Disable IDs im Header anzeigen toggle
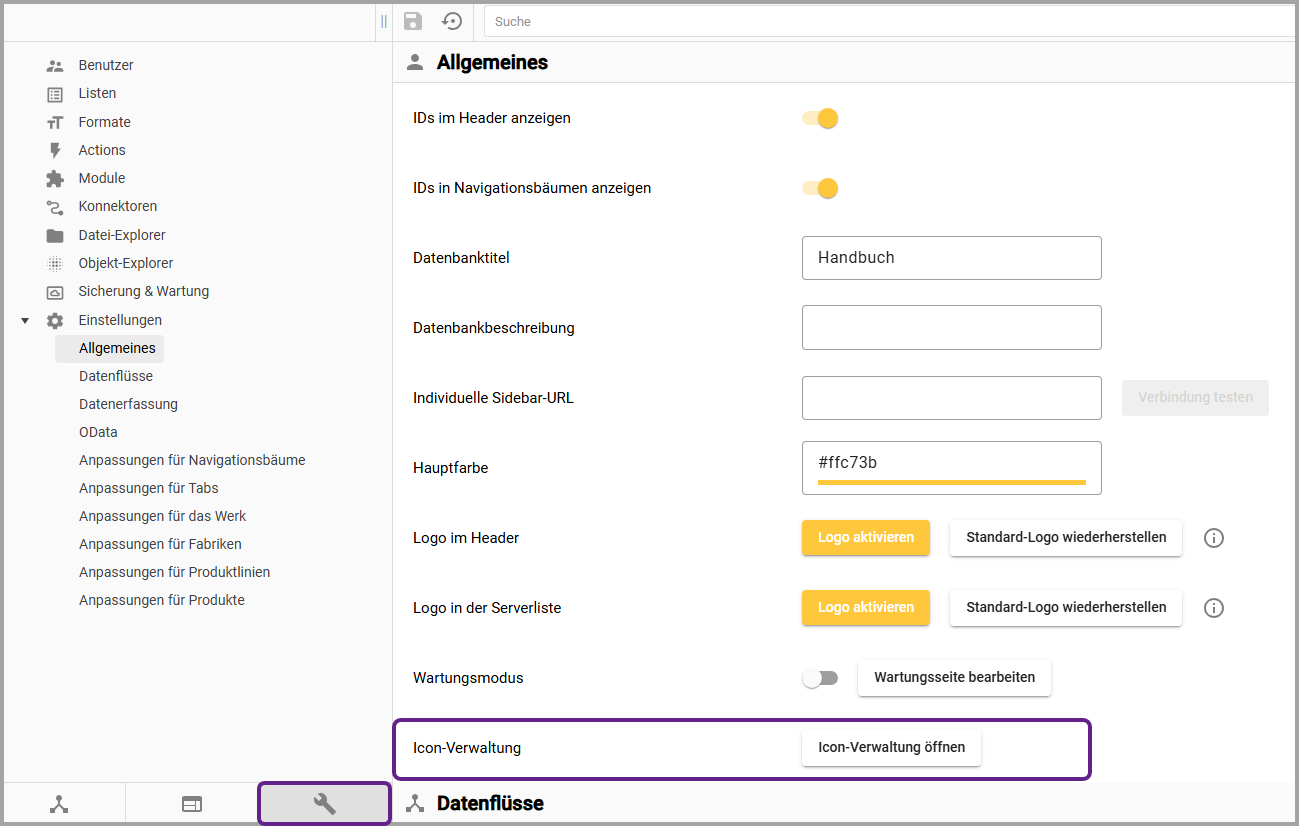Image resolution: width=1299 pixels, height=826 pixels. pyautogui.click(x=820, y=118)
